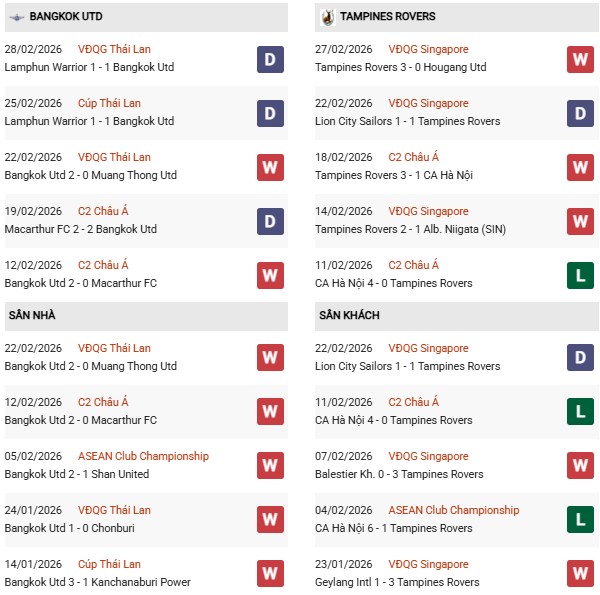The height and width of the screenshot is (595, 600).
Task: Click W badge for Balestier Kh. 0-3 Tampines
Action: coord(580,465)
